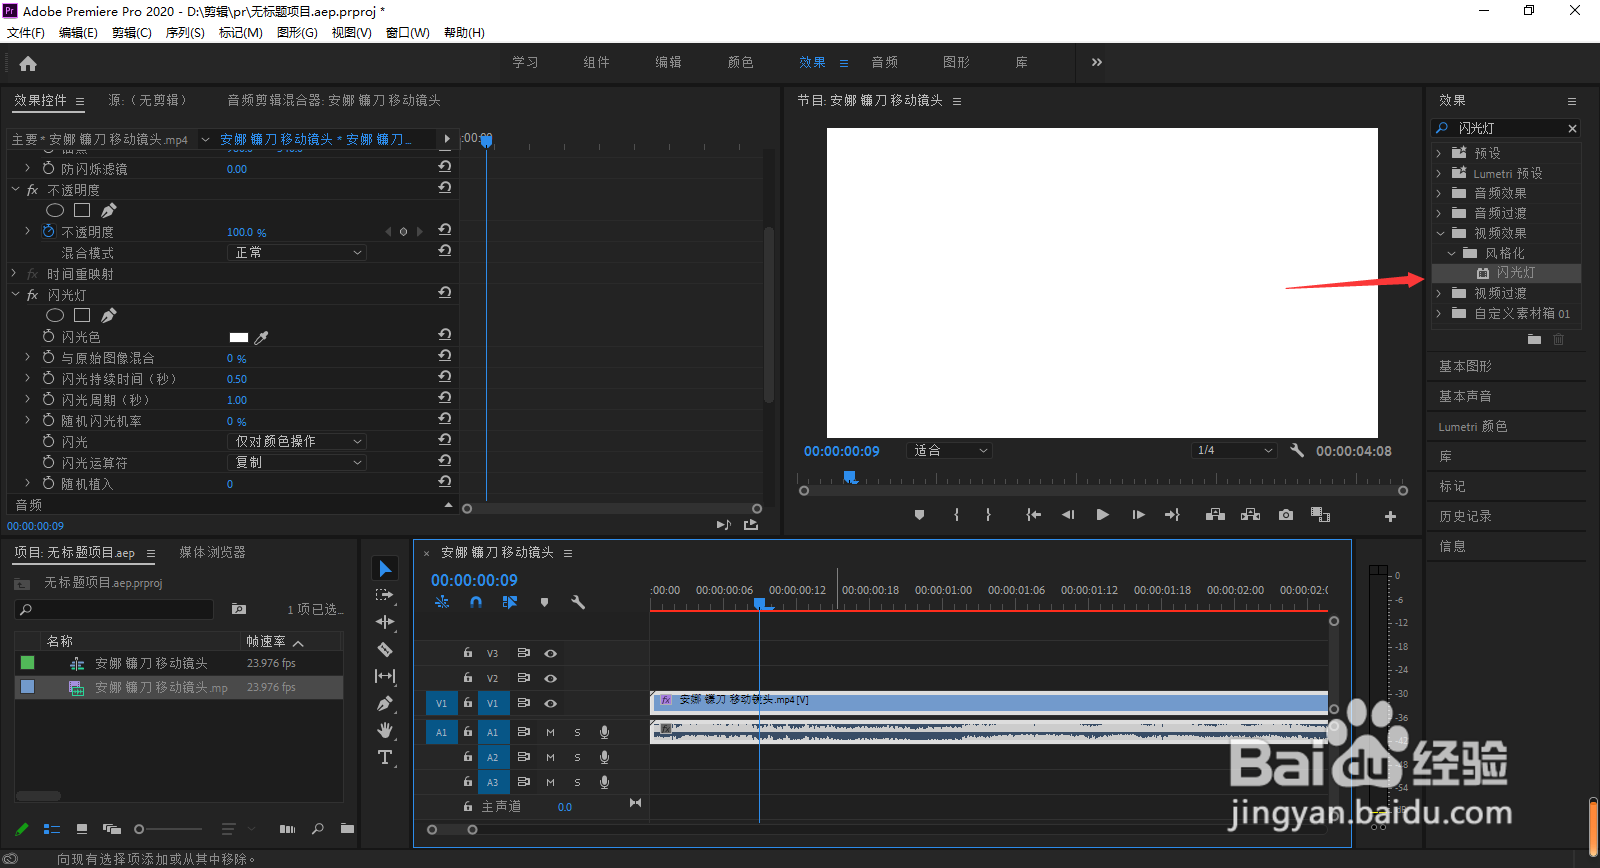Click Mark In bracket button

956,515
